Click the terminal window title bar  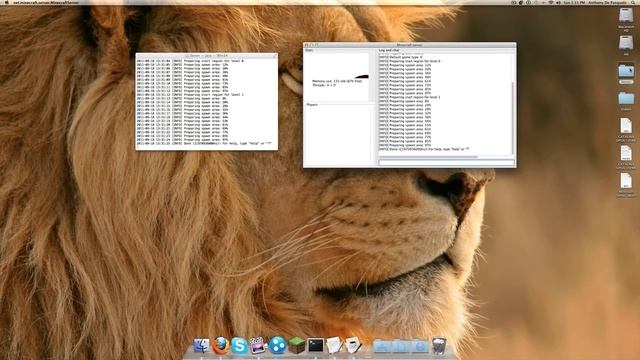(x=207, y=55)
